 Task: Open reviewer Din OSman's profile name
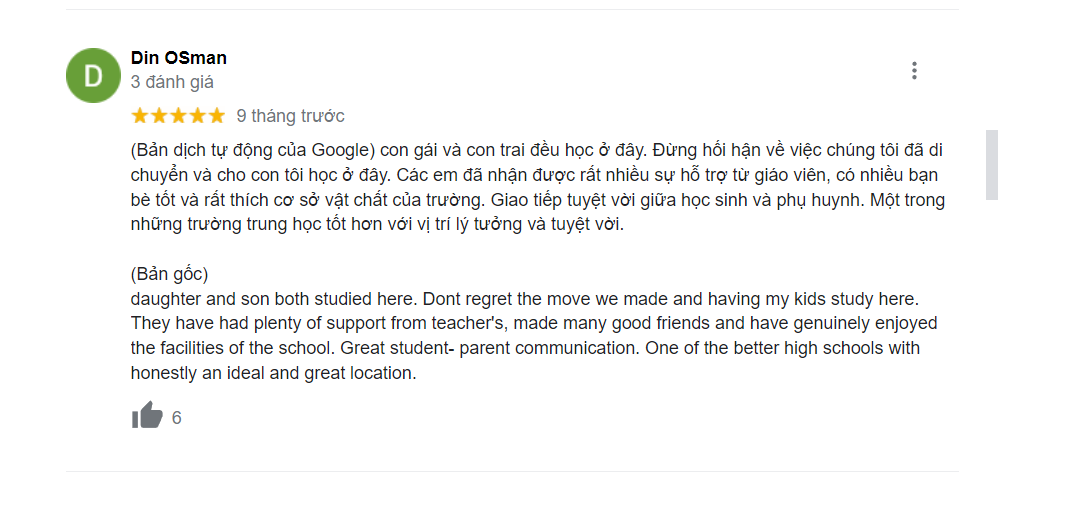[179, 58]
